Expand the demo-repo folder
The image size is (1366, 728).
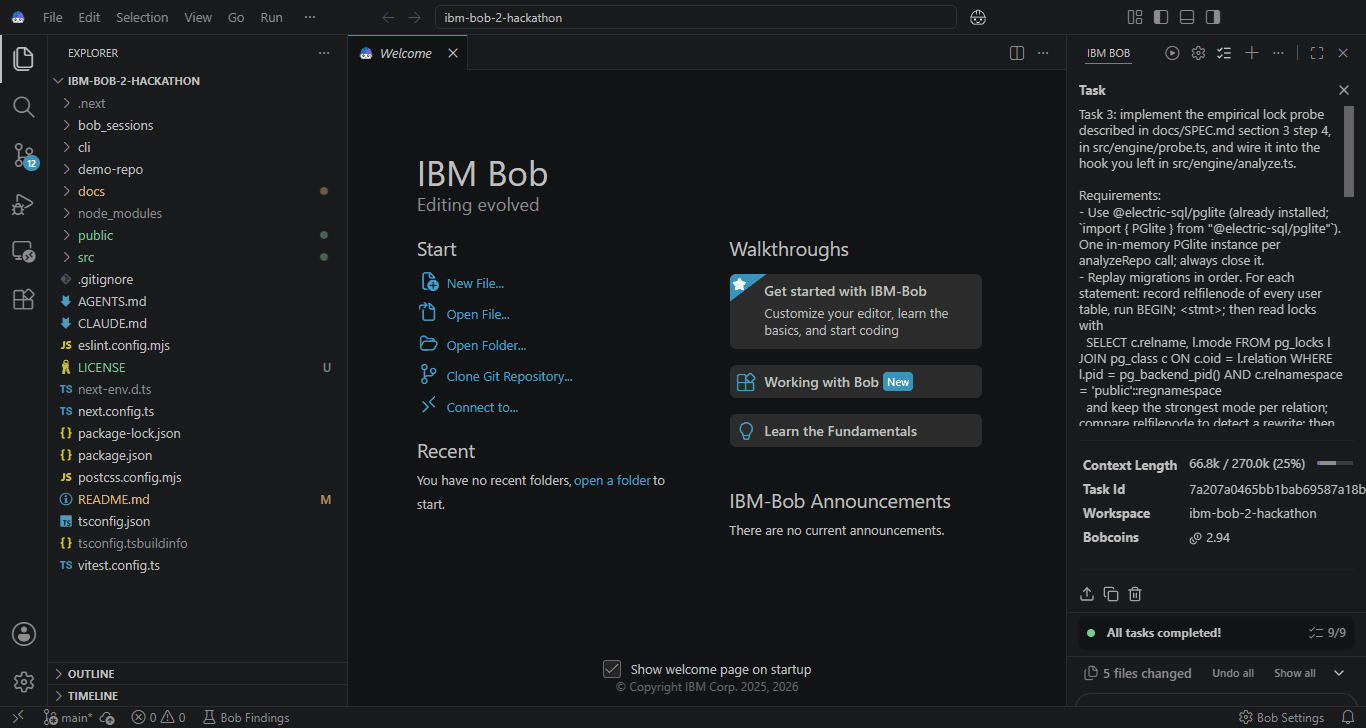(197, 169)
